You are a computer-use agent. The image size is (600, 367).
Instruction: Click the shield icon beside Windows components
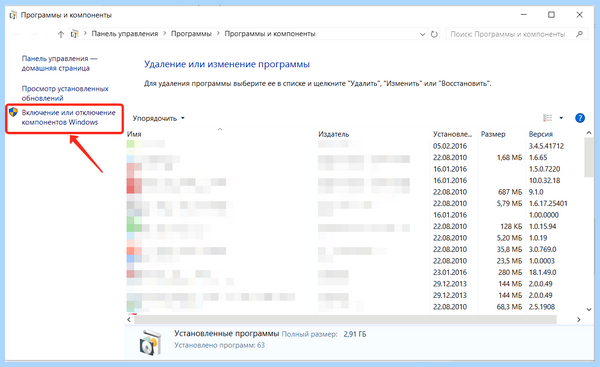pyautogui.click(x=13, y=112)
